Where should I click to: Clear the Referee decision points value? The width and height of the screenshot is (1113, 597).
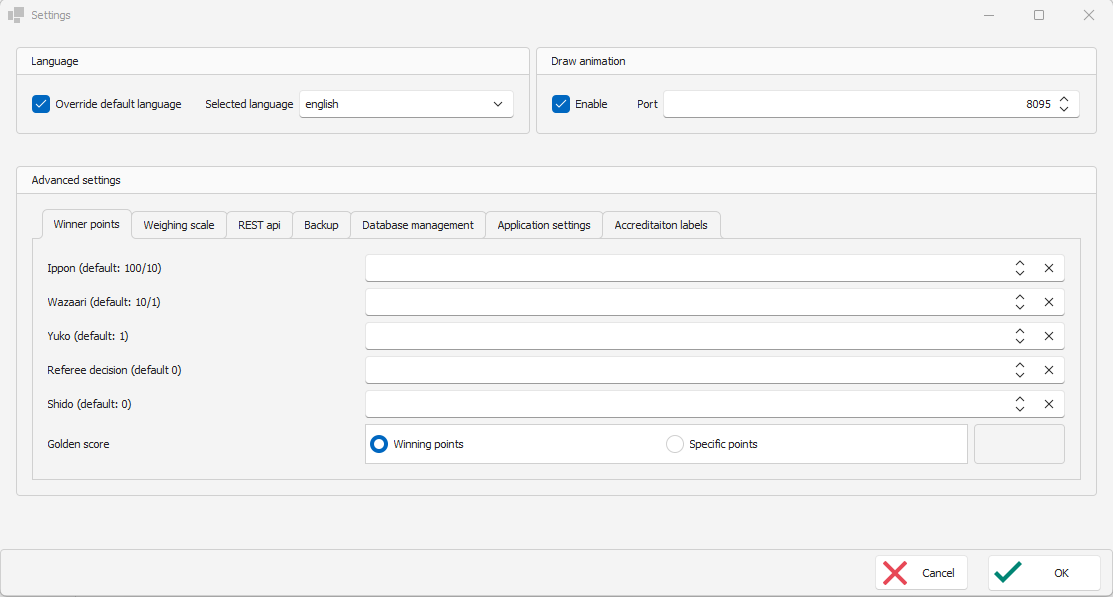(x=1048, y=371)
